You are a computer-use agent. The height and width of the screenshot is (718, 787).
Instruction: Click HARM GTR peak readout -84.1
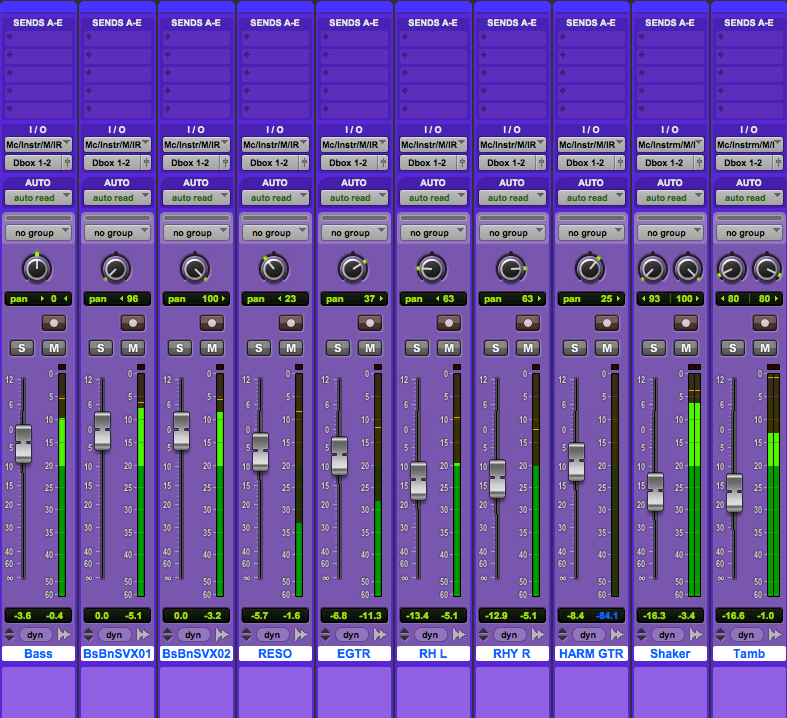click(607, 616)
